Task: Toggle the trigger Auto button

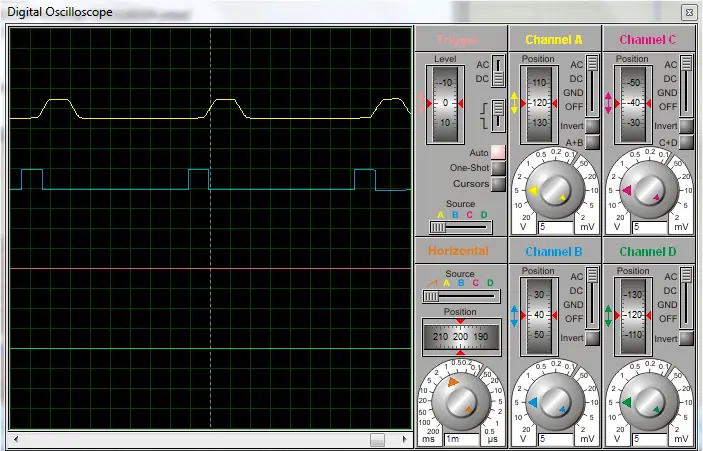Action: tap(498, 152)
